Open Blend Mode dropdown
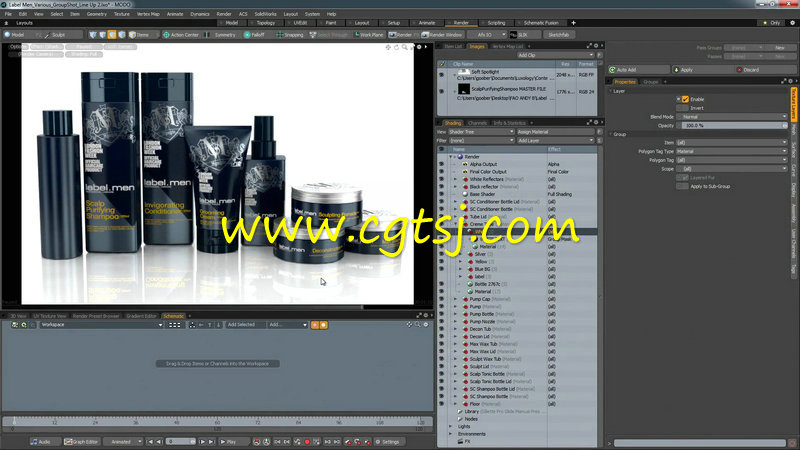800x450 pixels. 732,117
